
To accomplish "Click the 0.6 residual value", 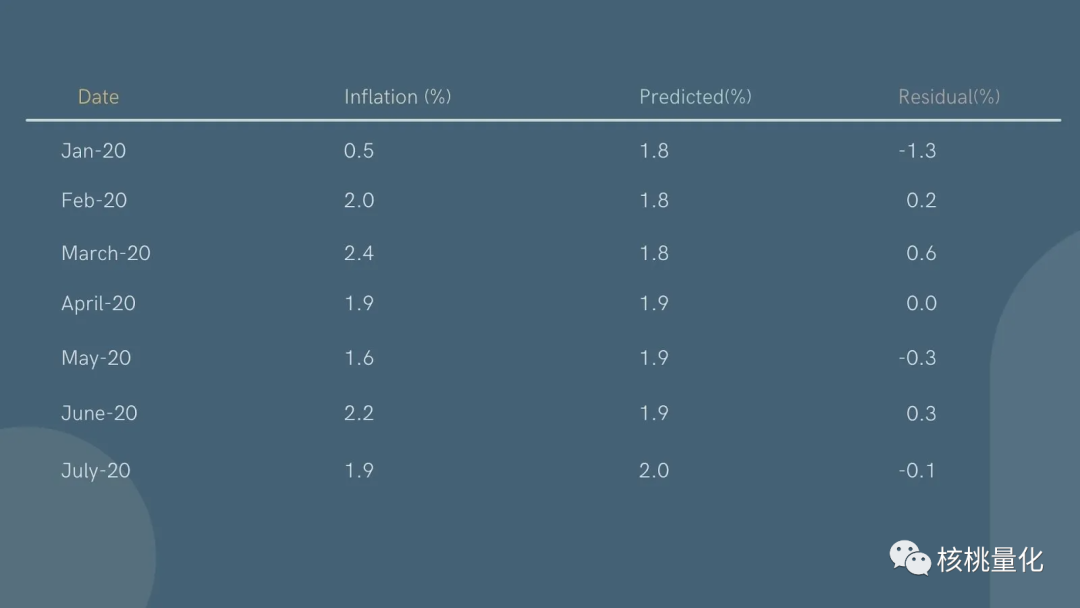I will pos(922,253).
